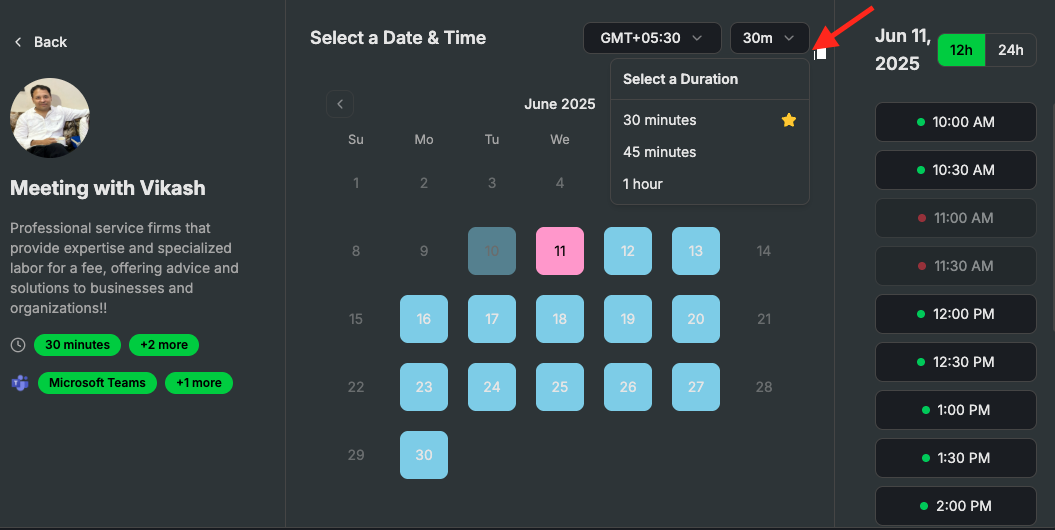Viewport: 1055px width, 530px height.
Task: Switch time format to 24h
Action: [1011, 50]
